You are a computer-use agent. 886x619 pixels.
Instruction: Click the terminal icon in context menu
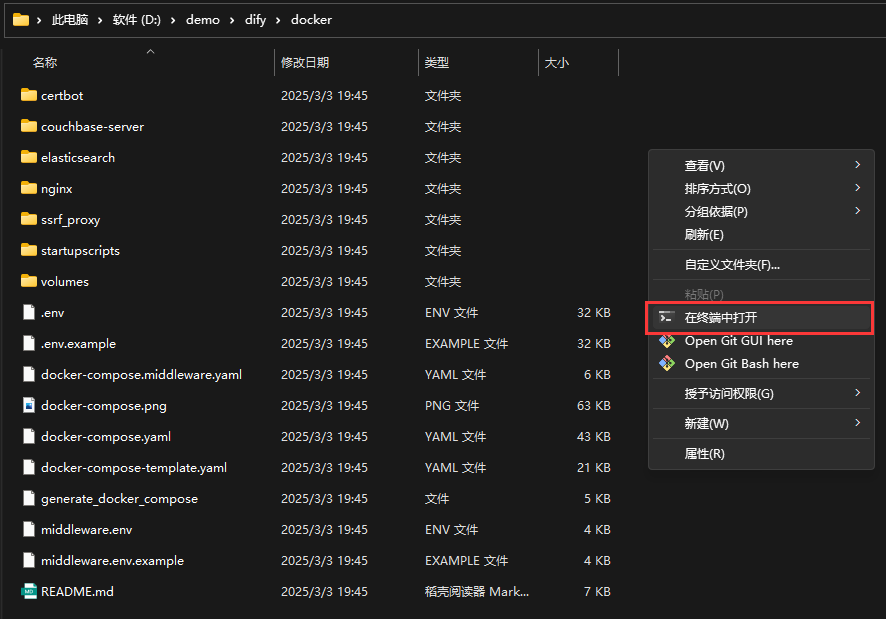coord(667,318)
